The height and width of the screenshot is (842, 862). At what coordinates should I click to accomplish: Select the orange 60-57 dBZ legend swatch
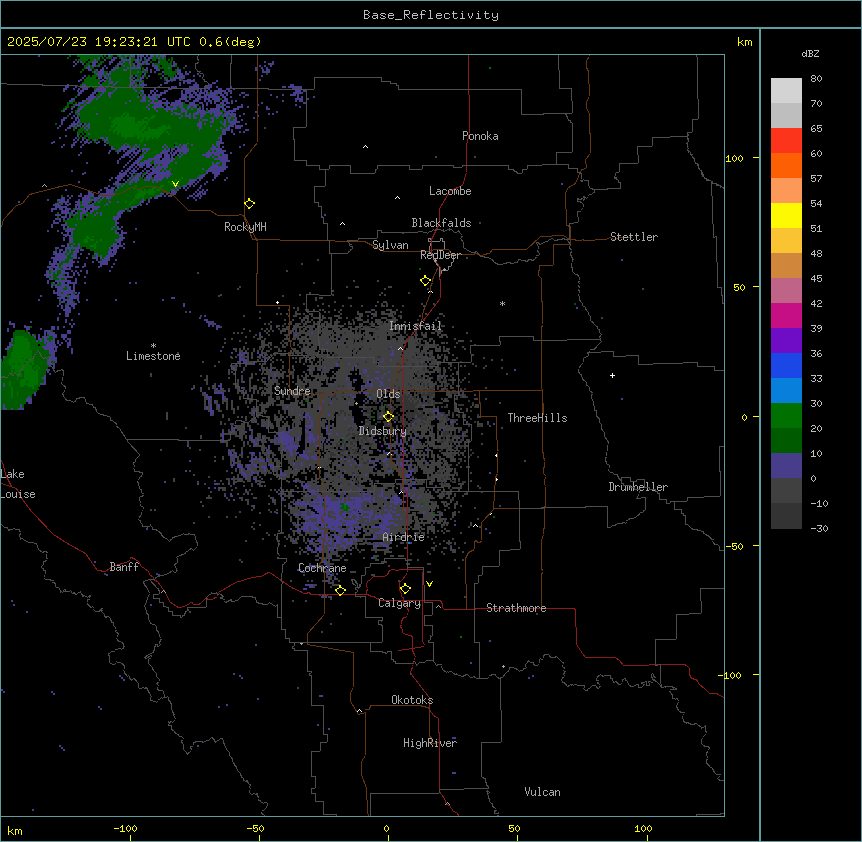coord(786,165)
